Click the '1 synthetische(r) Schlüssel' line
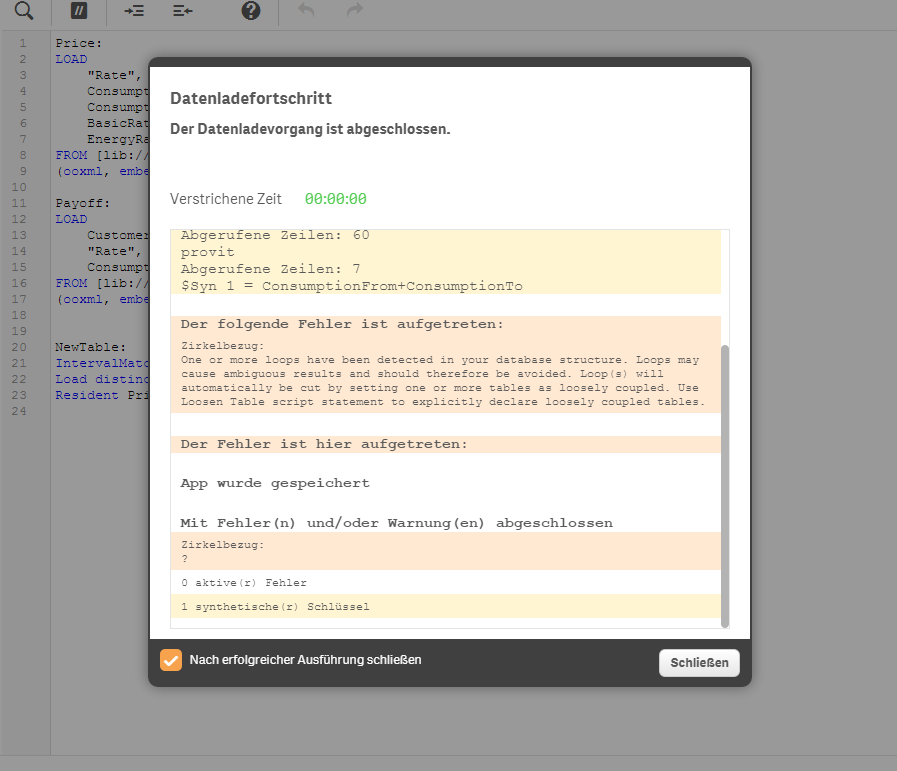 coord(275,607)
